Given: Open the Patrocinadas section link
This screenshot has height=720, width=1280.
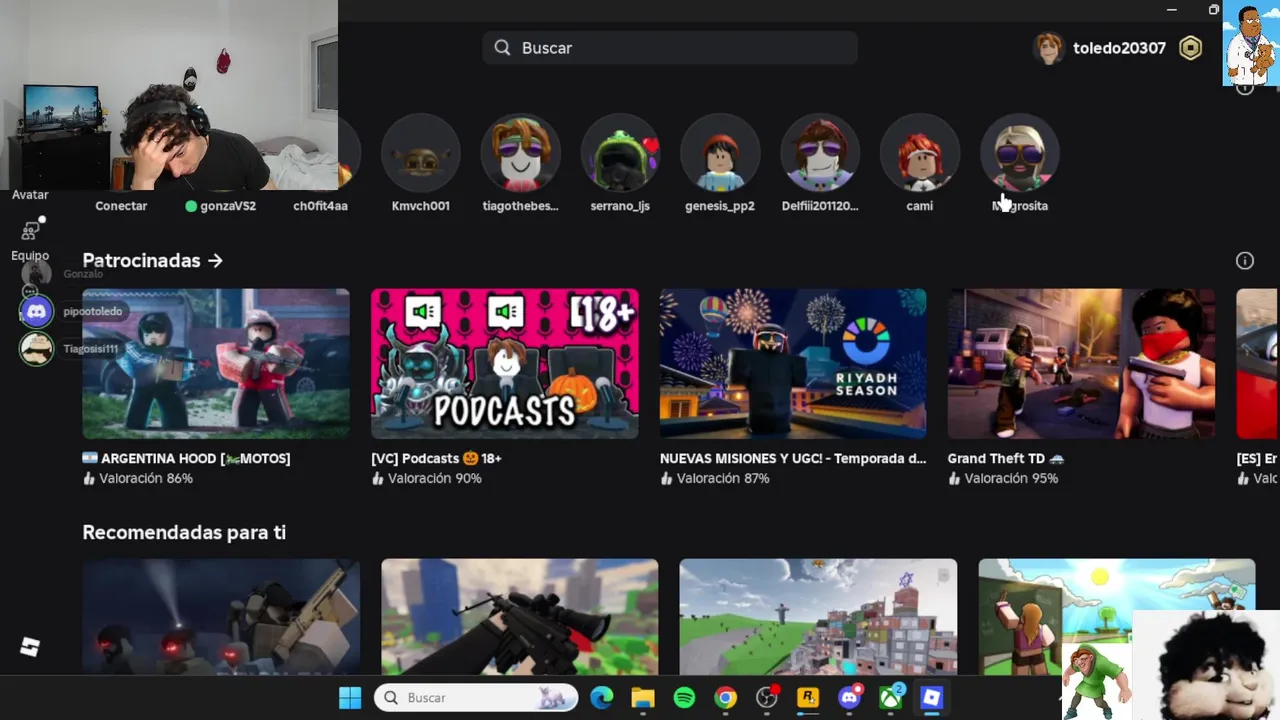Looking at the screenshot, I should click(152, 261).
